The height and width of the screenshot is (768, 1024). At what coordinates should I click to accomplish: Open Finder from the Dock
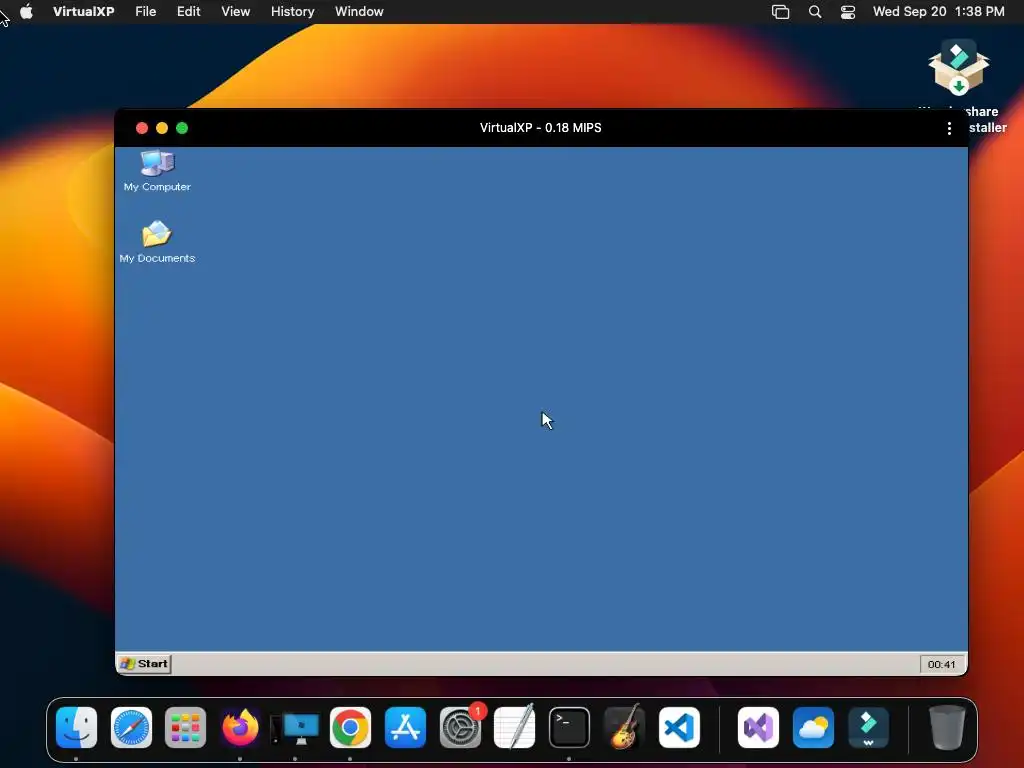pos(76,728)
